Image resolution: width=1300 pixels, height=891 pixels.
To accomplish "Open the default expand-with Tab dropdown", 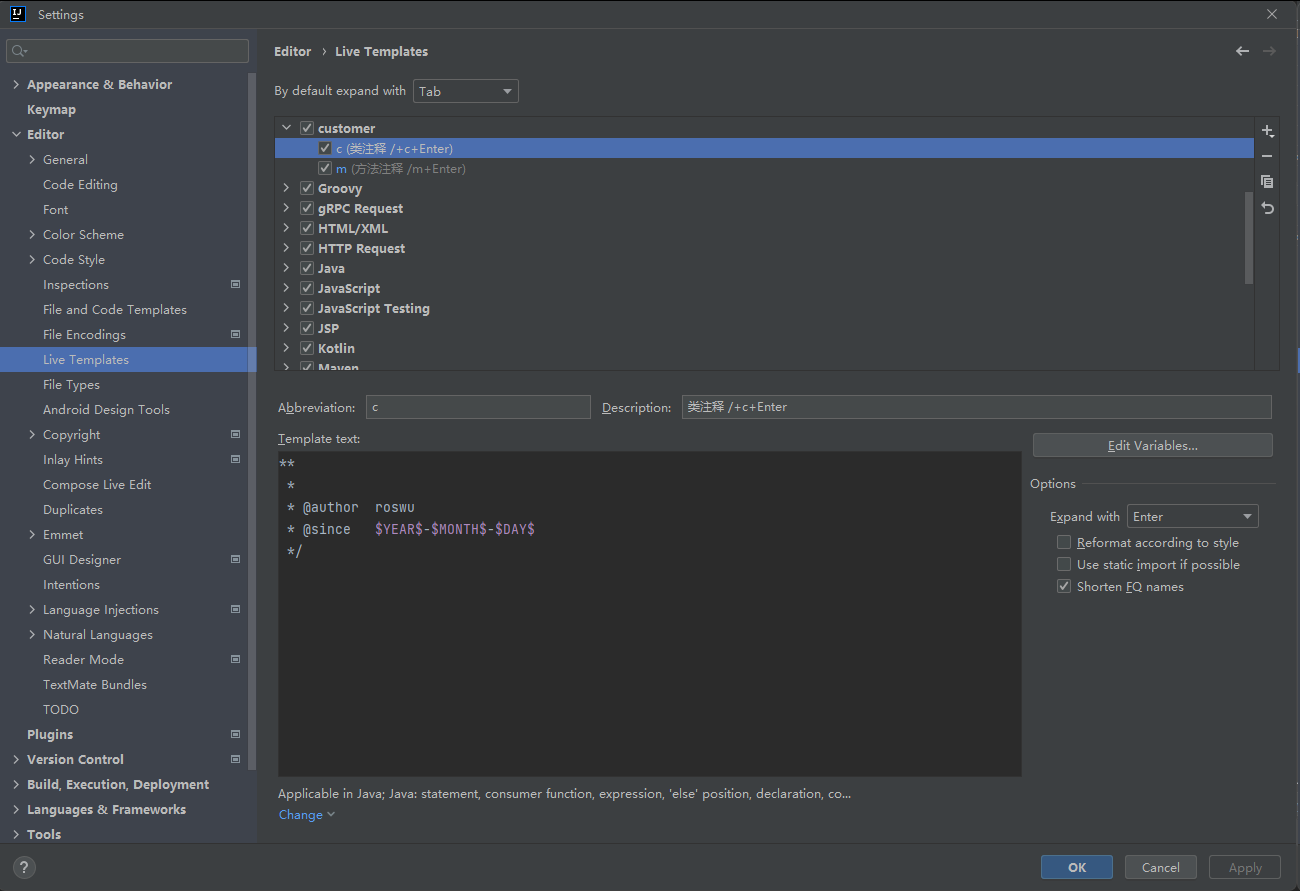I will (466, 91).
